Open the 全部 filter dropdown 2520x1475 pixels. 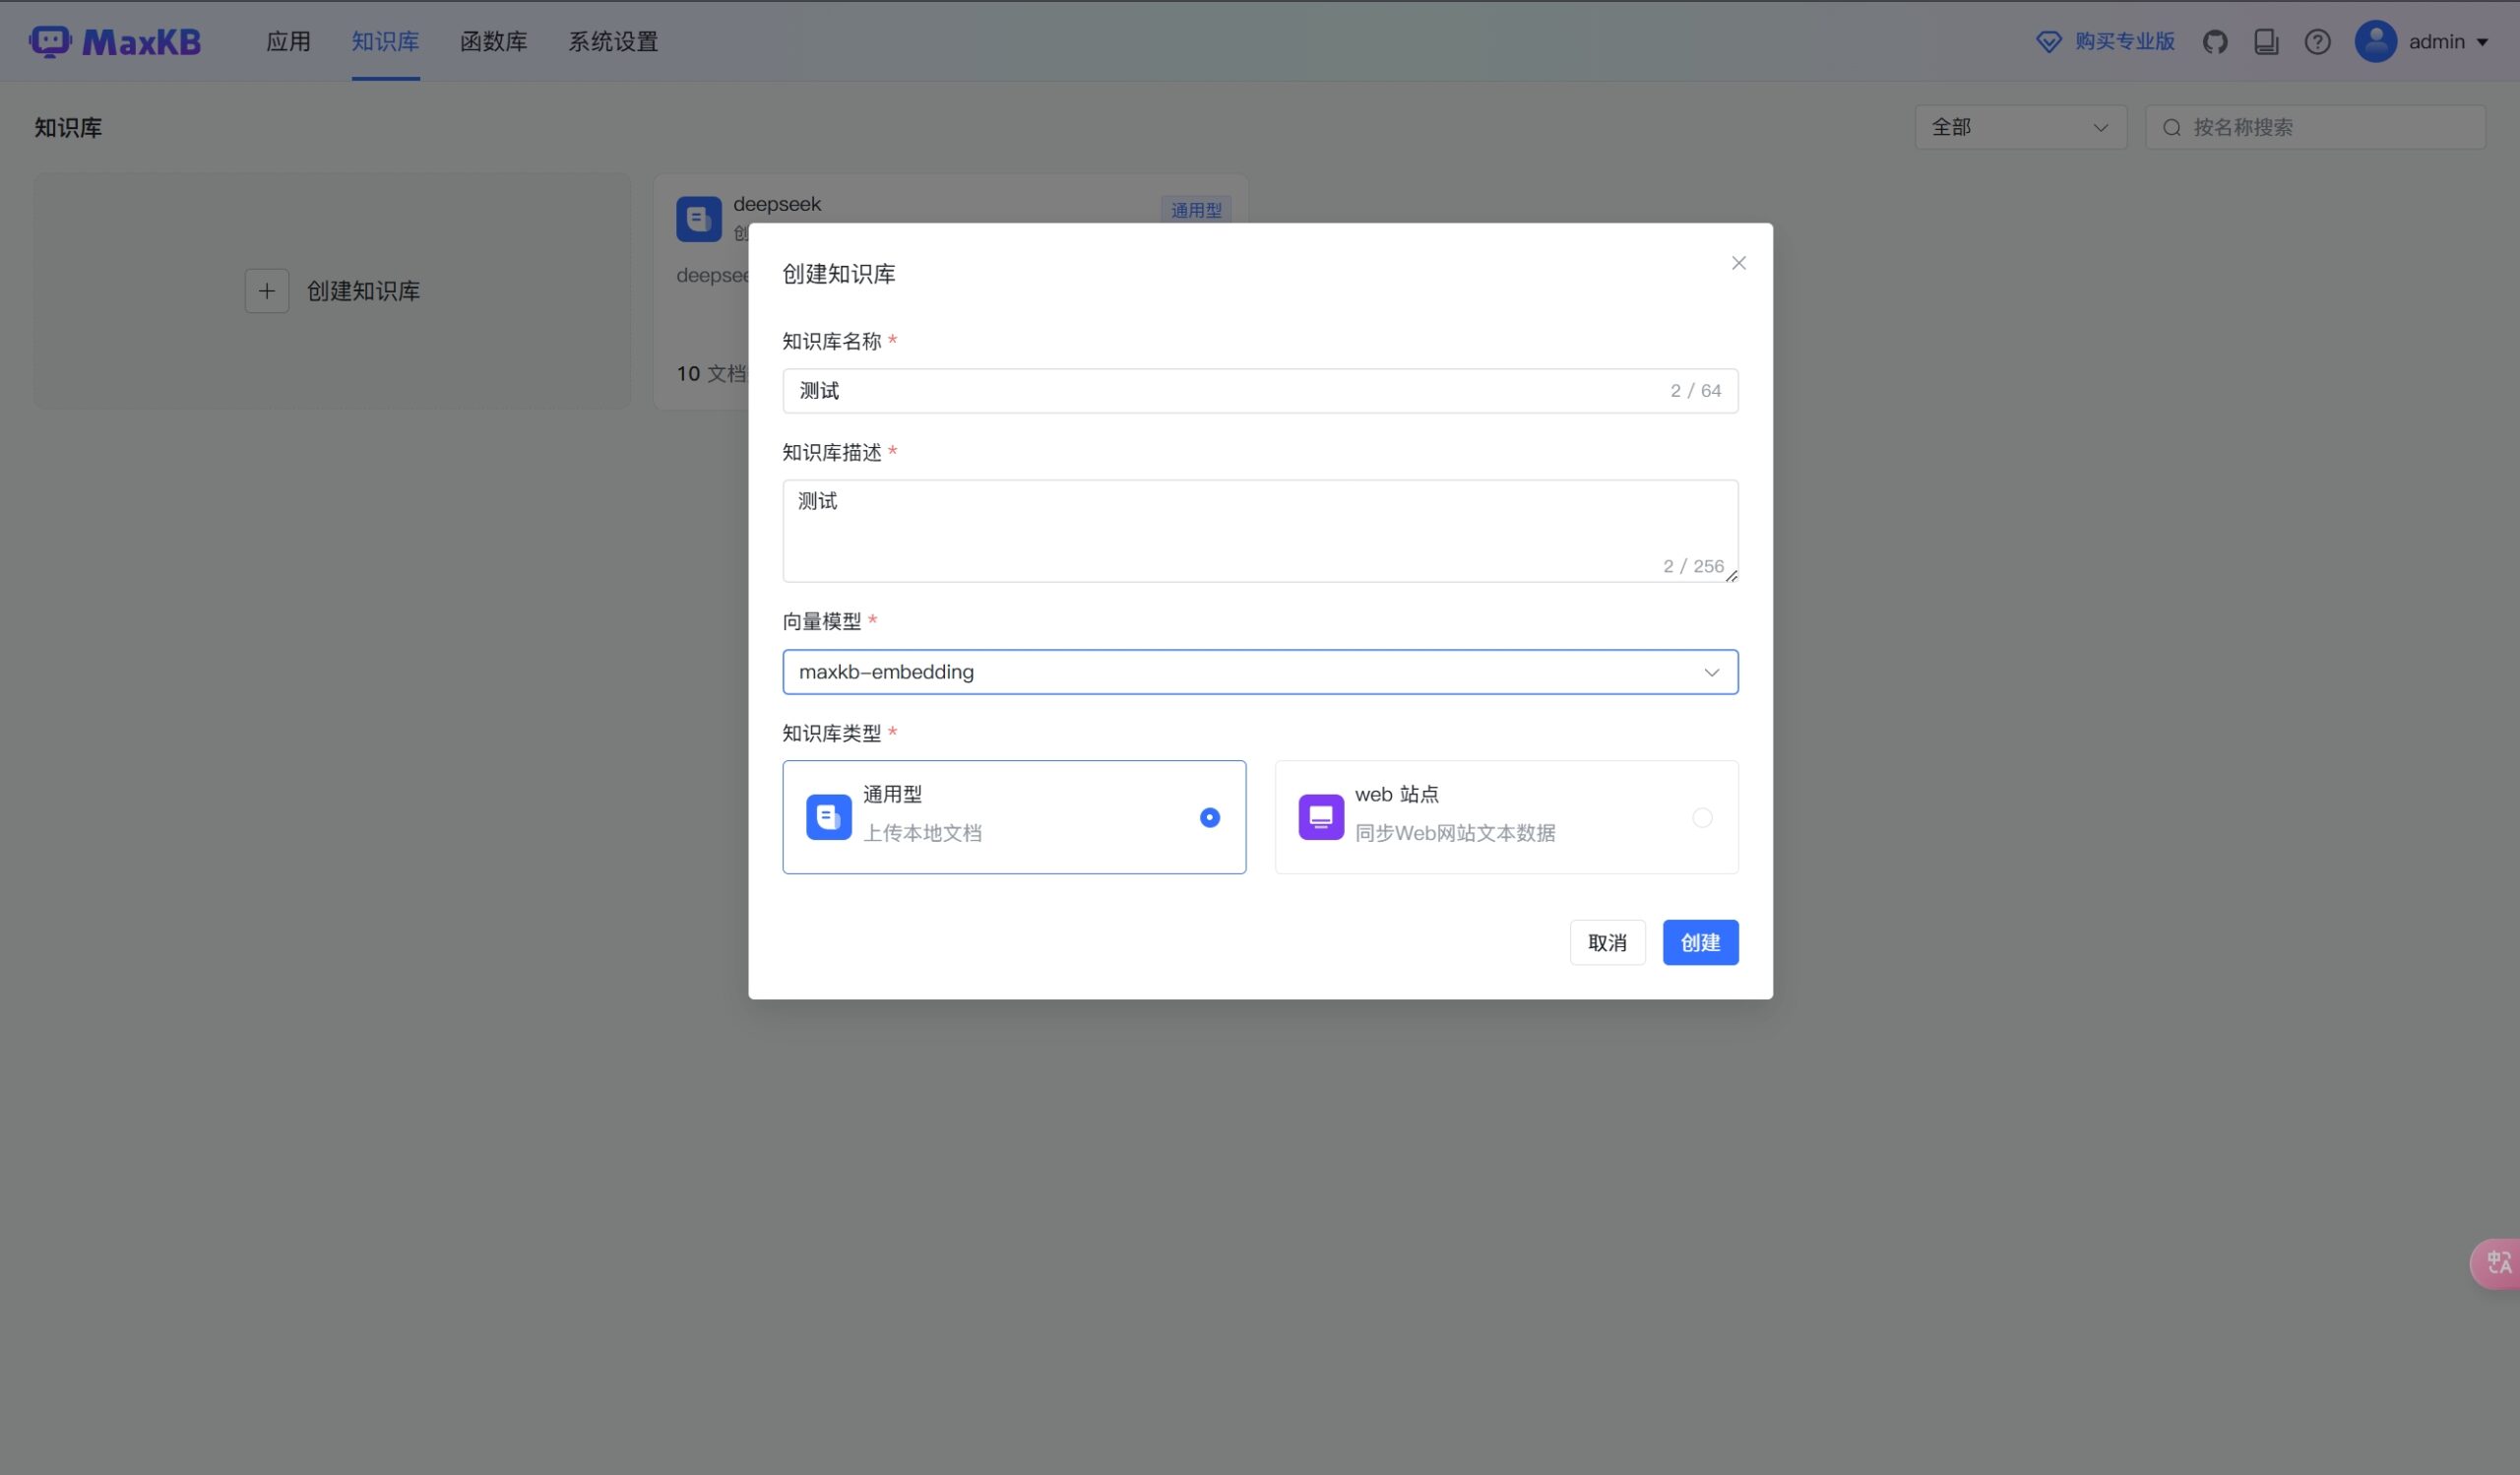2020,128
